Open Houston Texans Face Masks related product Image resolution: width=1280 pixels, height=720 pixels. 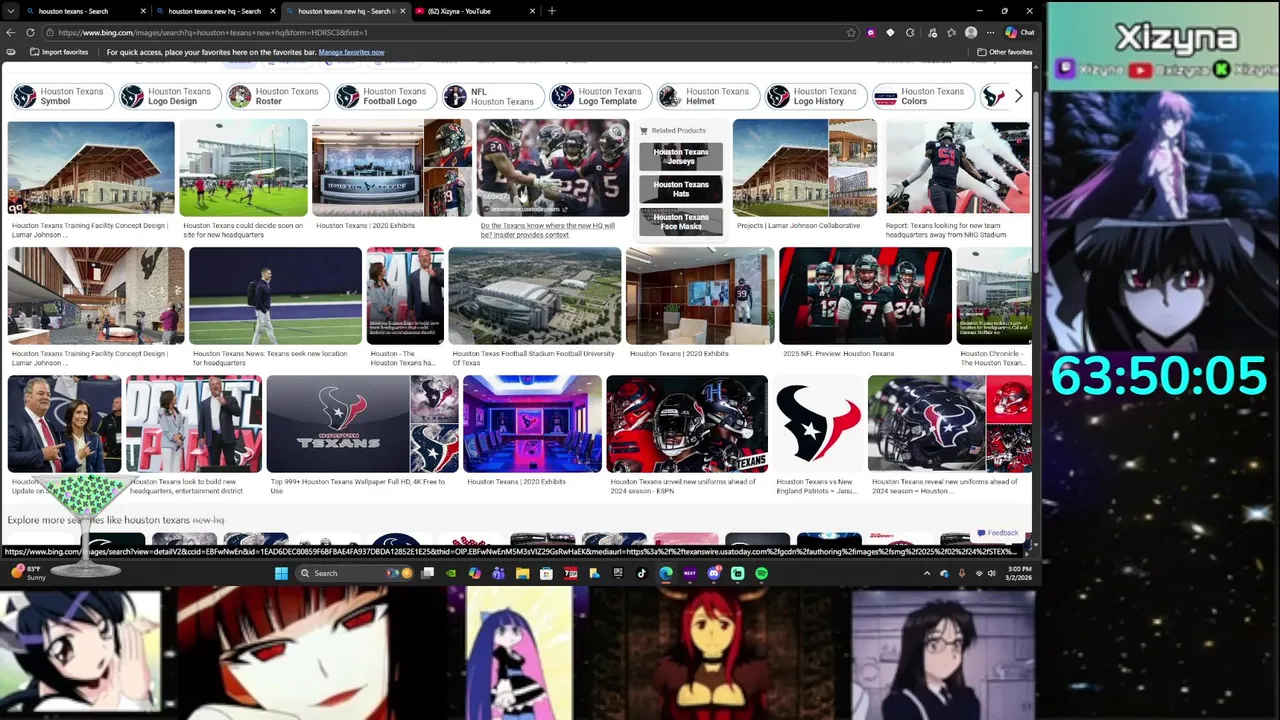pyautogui.click(x=681, y=221)
